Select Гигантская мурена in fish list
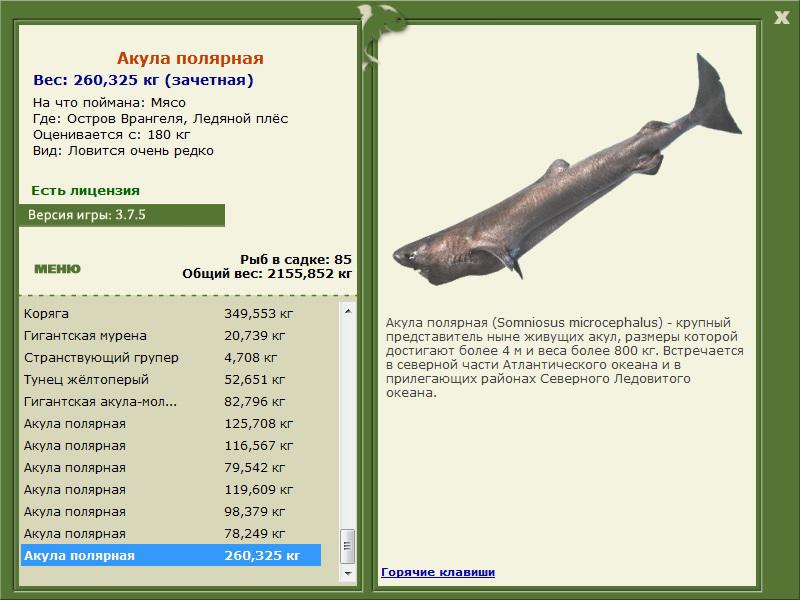Image resolution: width=800 pixels, height=600 pixels. (x=171, y=335)
